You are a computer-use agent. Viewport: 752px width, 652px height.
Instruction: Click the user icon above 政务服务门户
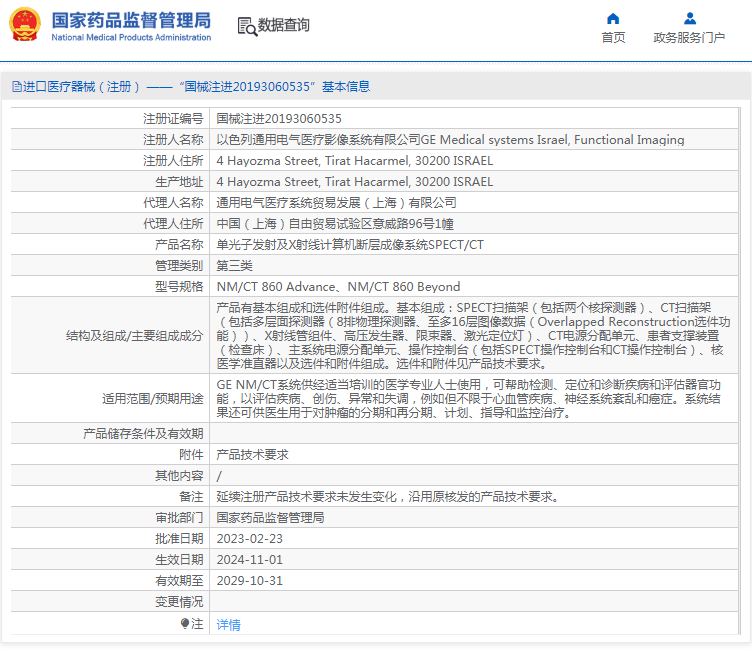(x=689, y=18)
